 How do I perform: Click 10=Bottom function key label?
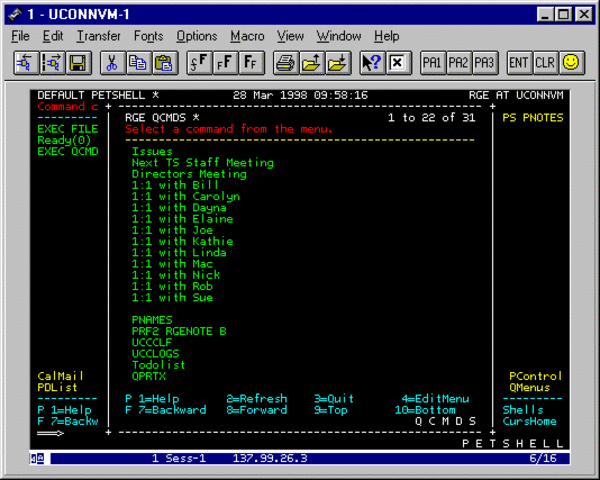(x=425, y=410)
